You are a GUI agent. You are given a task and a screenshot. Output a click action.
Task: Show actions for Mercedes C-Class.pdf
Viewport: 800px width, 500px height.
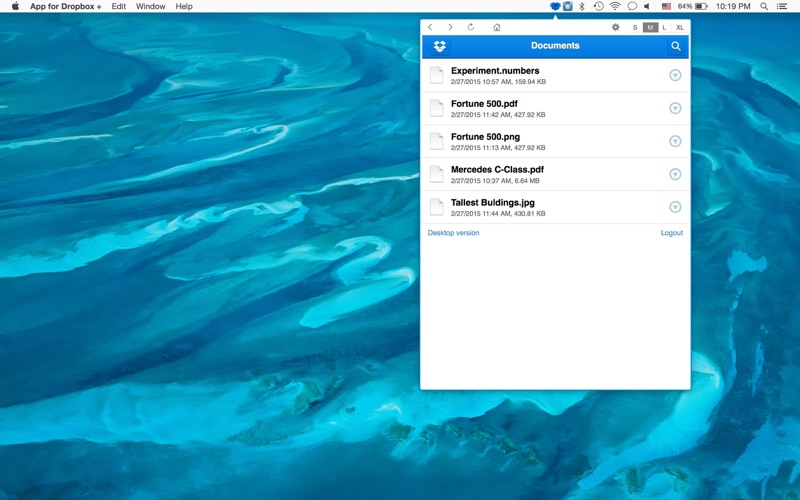click(x=675, y=174)
